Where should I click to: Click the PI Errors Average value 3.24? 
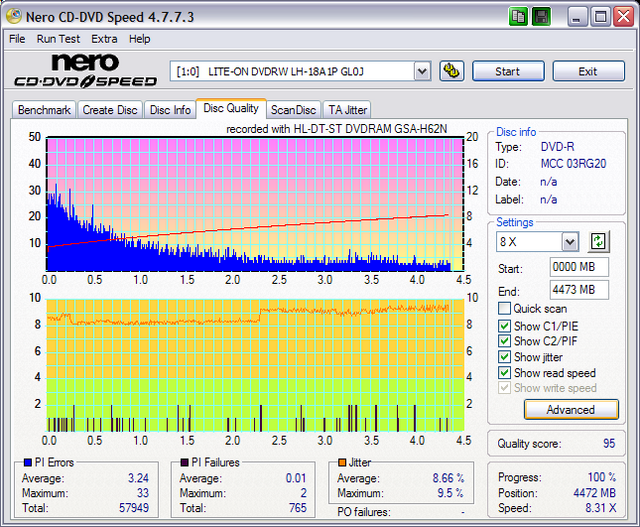tap(138, 478)
